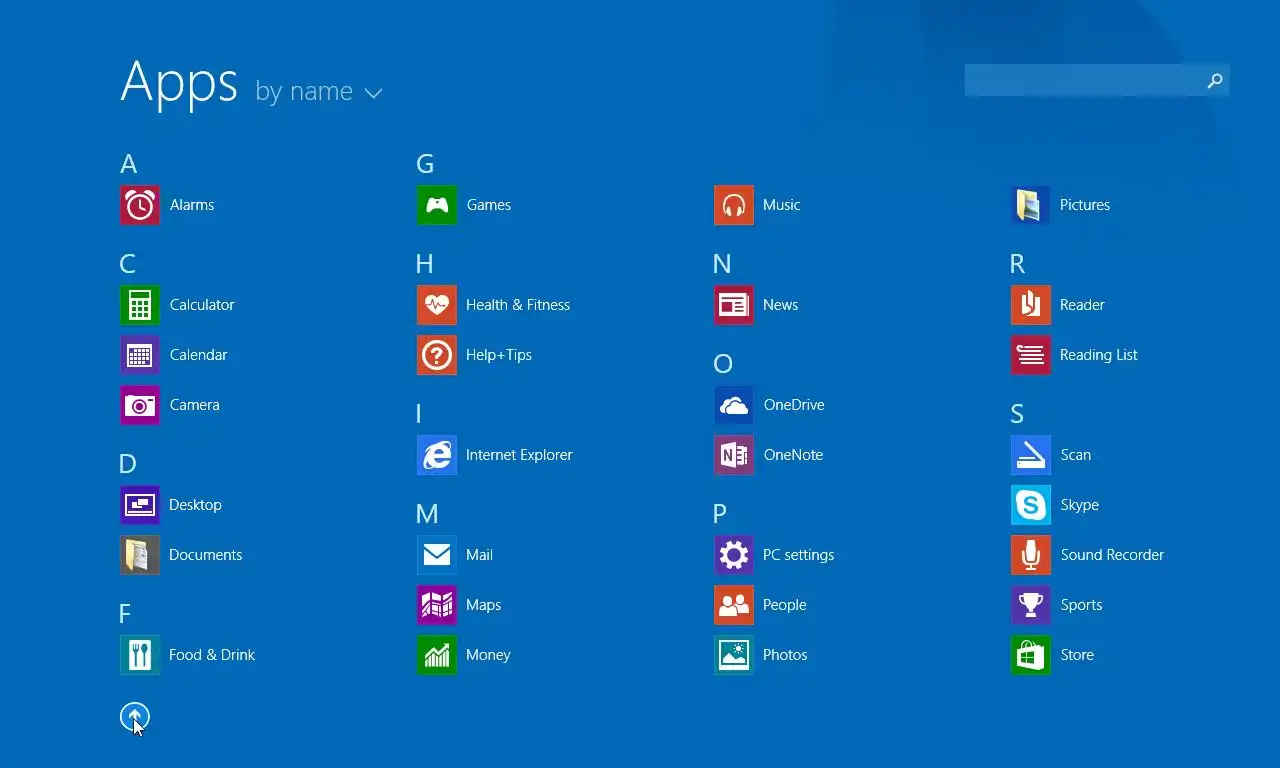The image size is (1280, 768).
Task: Launch the Sound Recorder icon
Action: tap(1031, 555)
